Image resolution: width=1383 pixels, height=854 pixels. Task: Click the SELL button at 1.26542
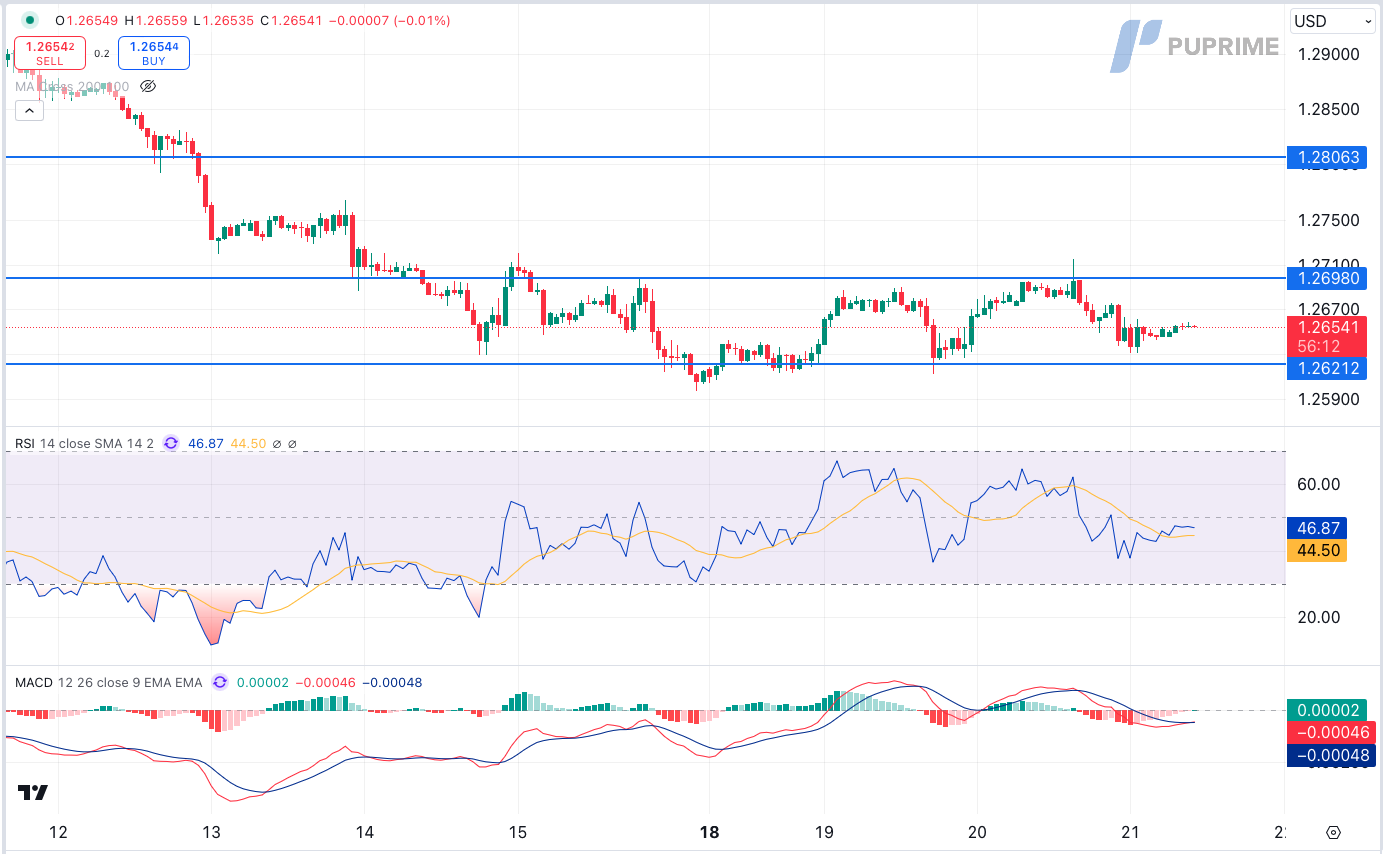[49, 53]
